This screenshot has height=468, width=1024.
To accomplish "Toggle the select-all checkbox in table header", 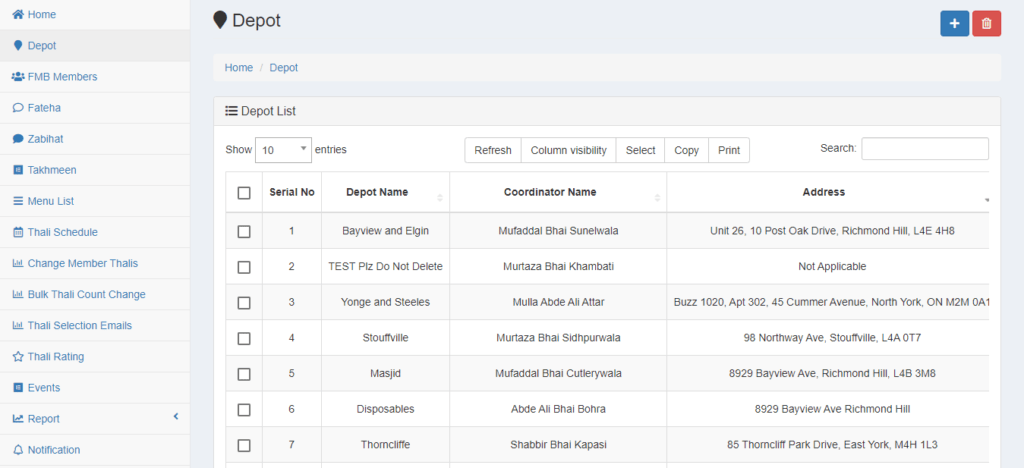I will [244, 193].
